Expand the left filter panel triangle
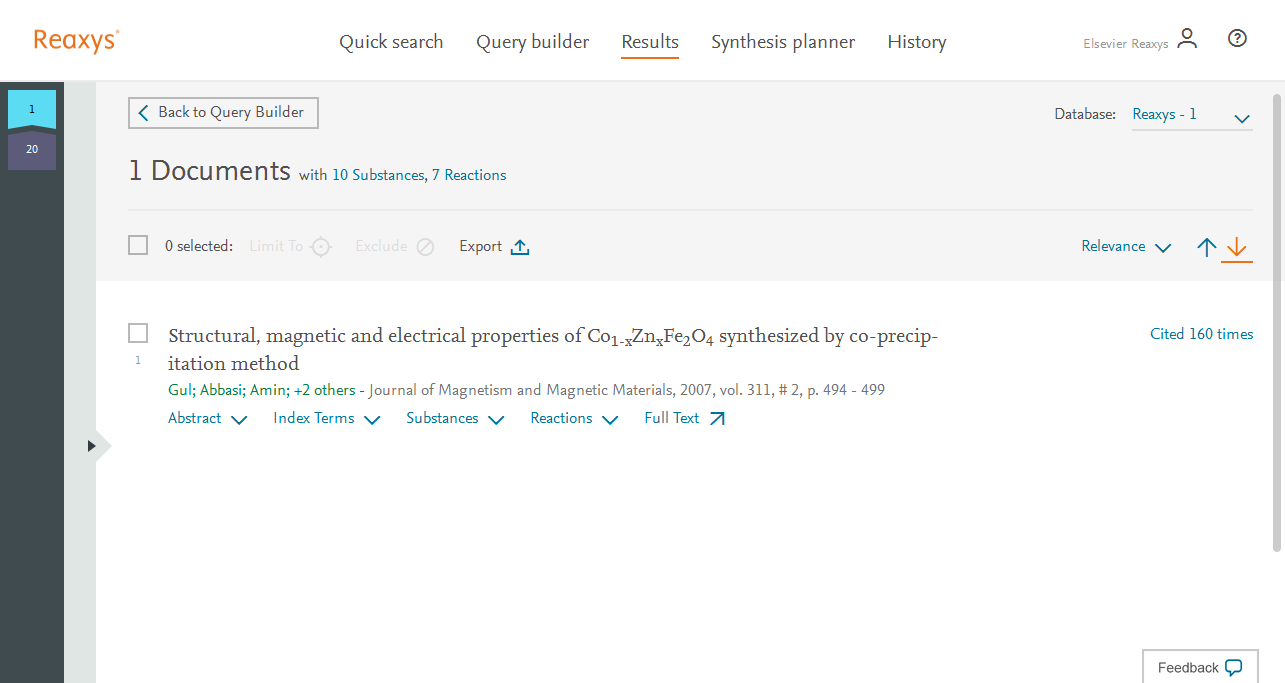This screenshot has height=683, width=1285. tap(91, 446)
